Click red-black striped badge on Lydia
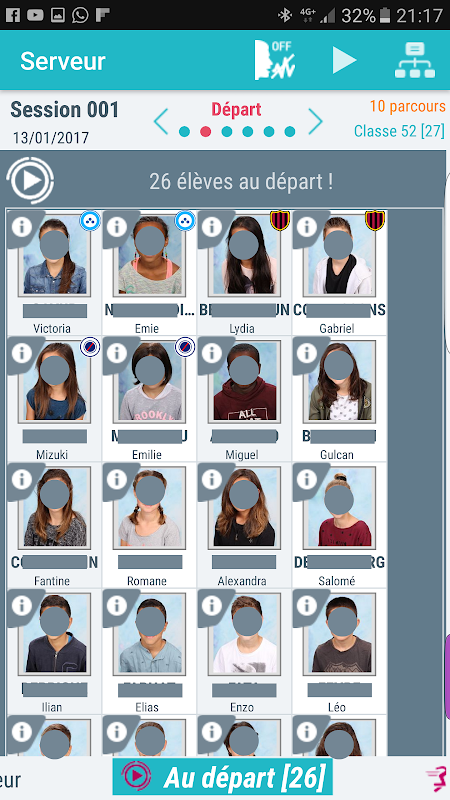The image size is (450, 800). click(280, 221)
